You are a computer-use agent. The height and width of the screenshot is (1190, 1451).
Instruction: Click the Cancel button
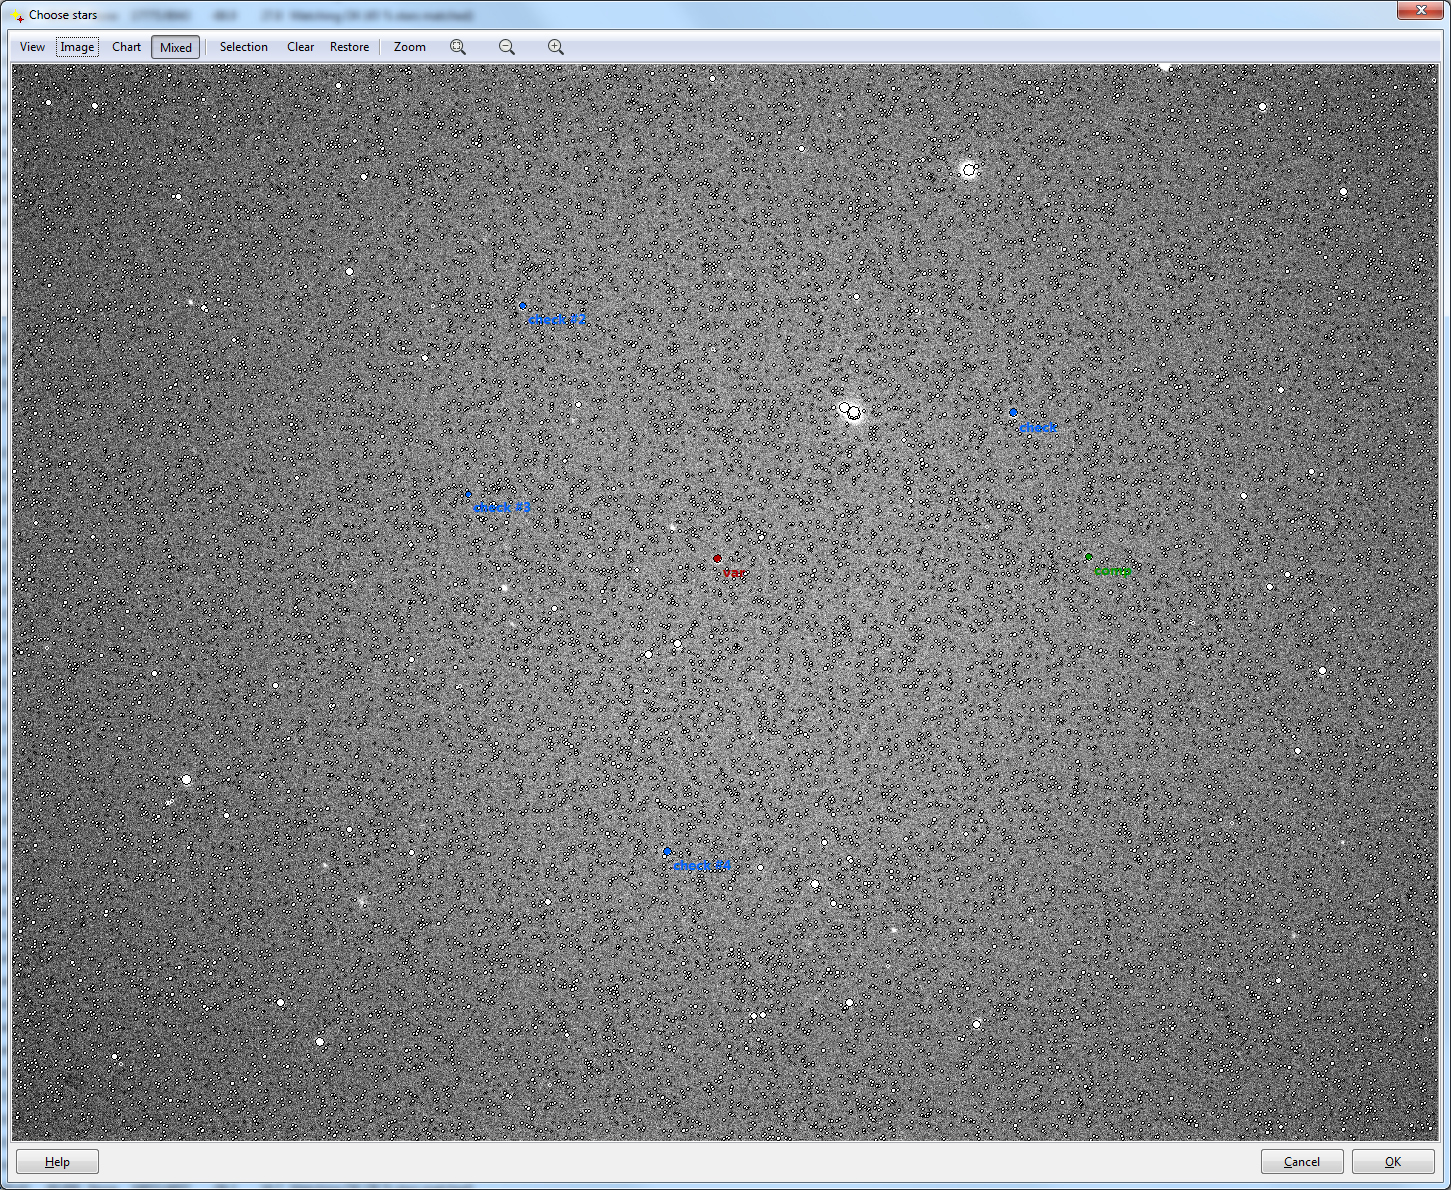(1302, 1161)
